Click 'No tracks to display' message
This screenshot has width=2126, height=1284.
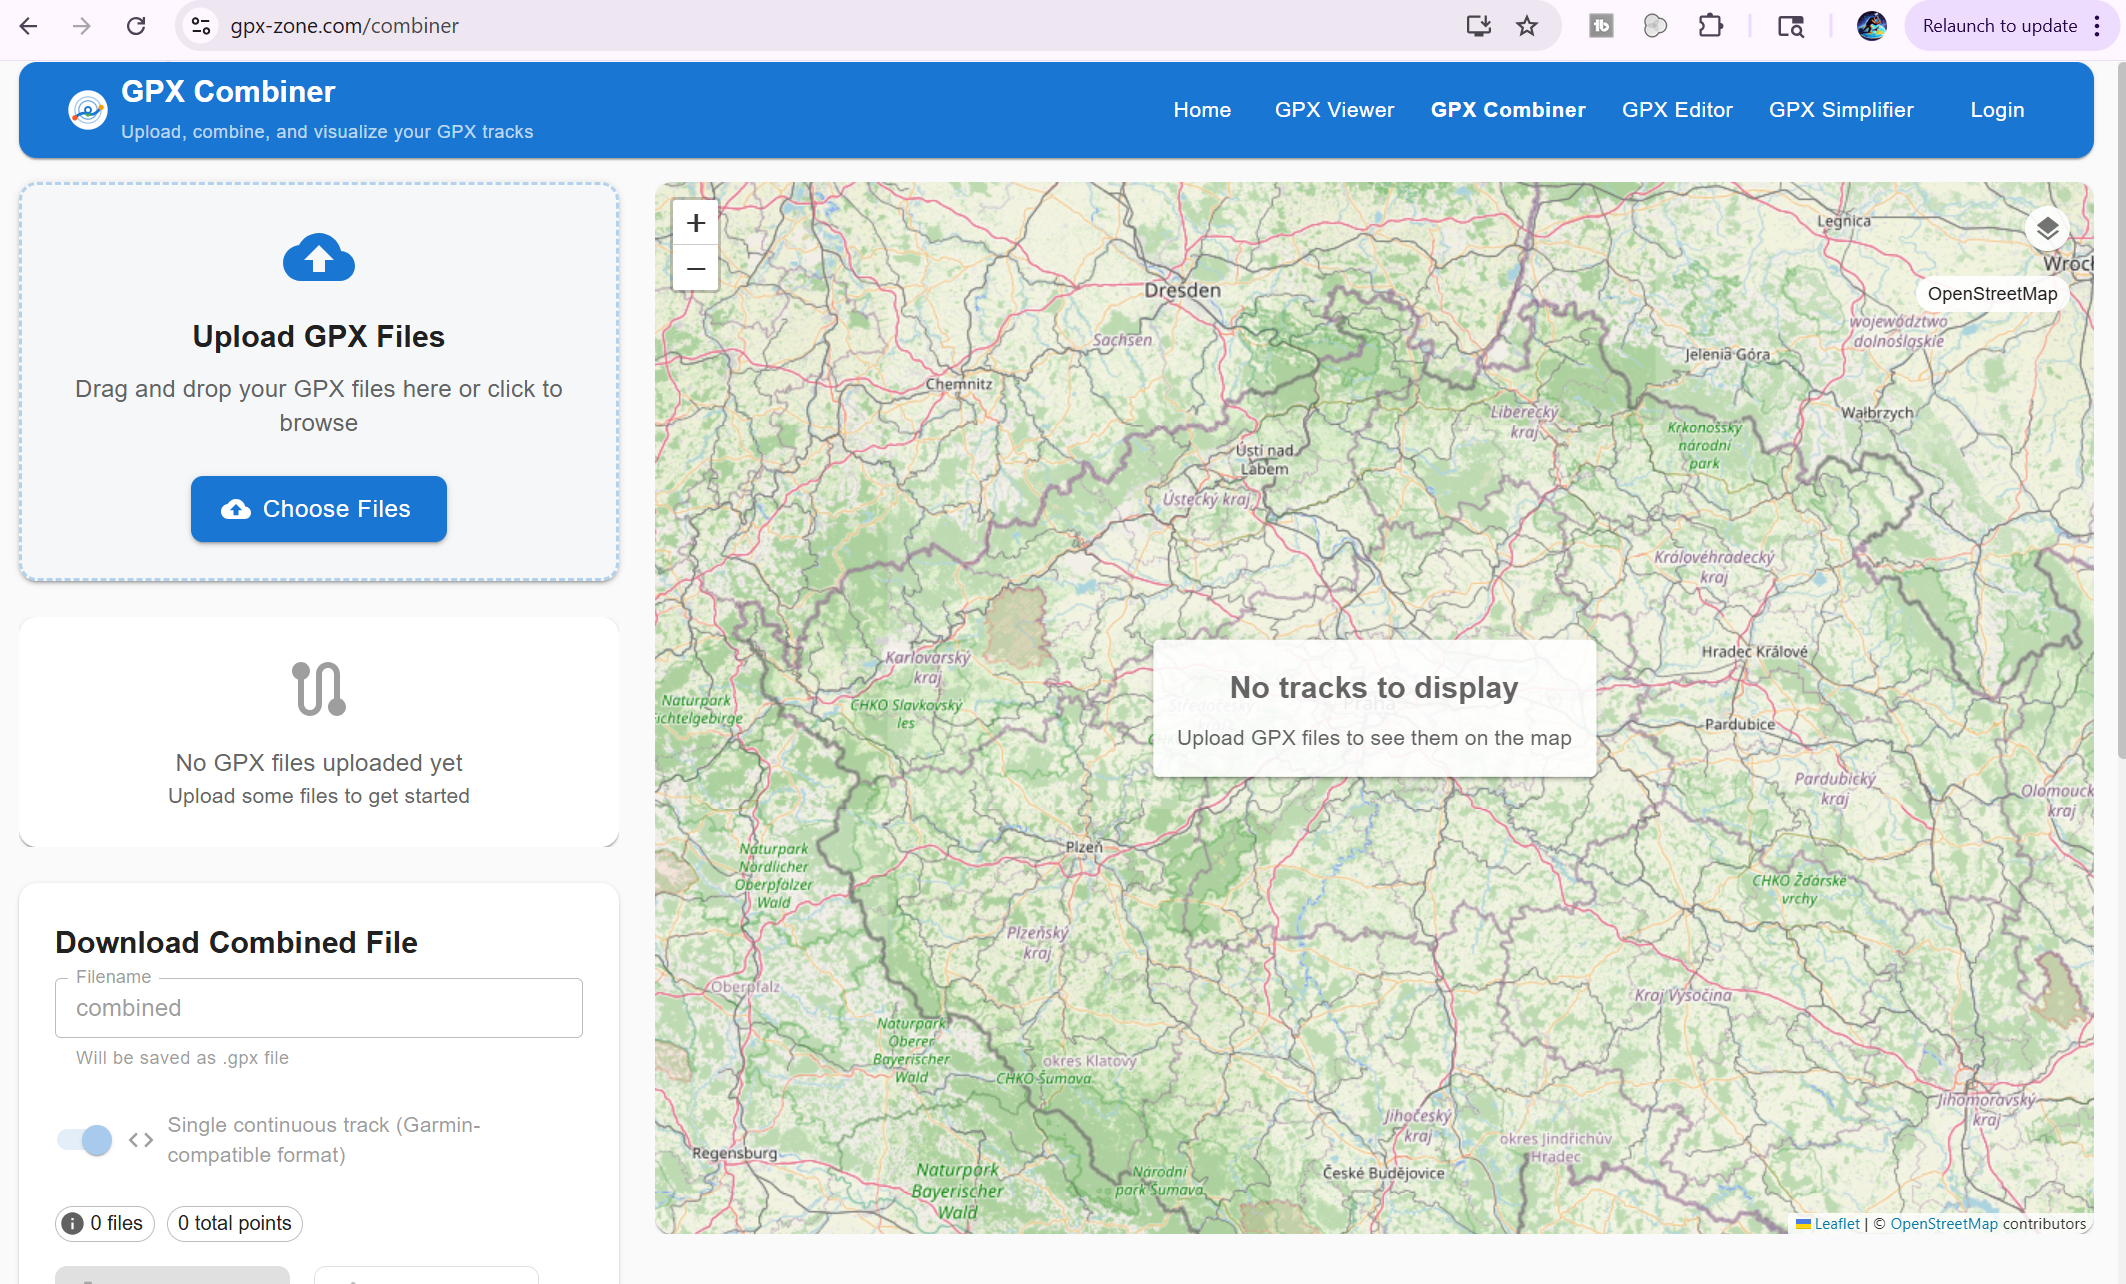1374,688
